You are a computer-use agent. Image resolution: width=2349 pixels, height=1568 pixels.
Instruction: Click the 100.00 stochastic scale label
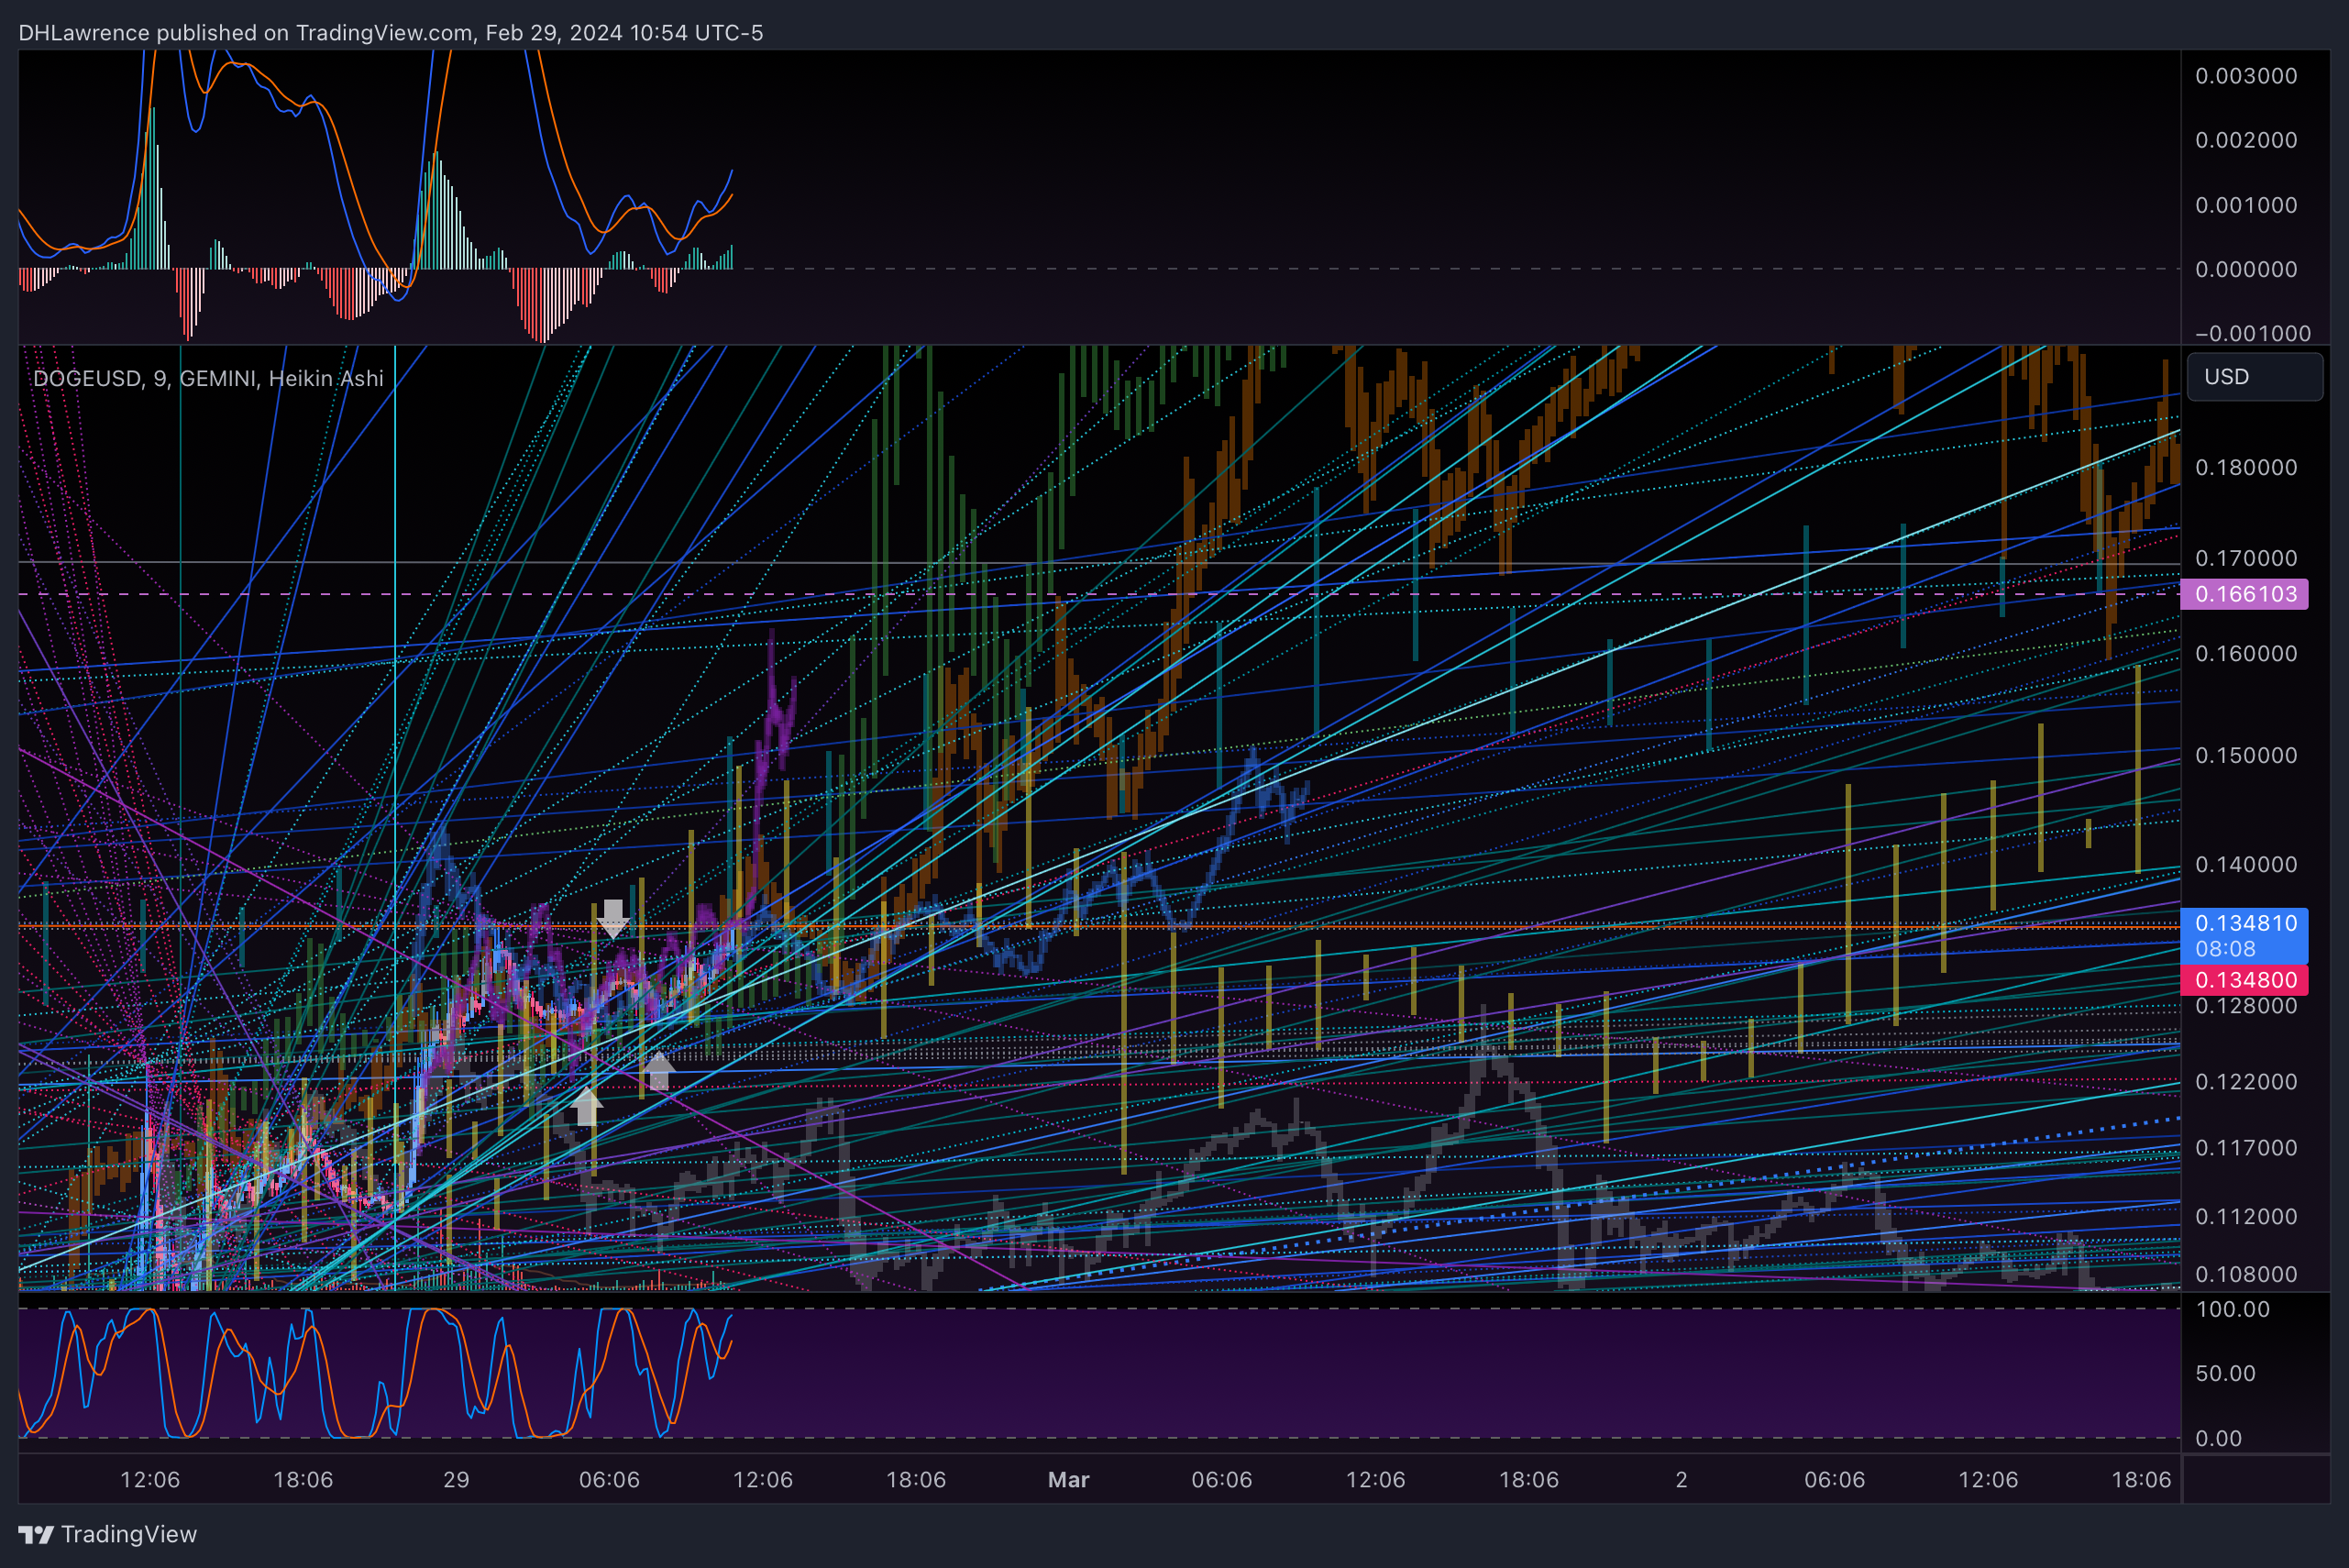tap(2232, 1309)
